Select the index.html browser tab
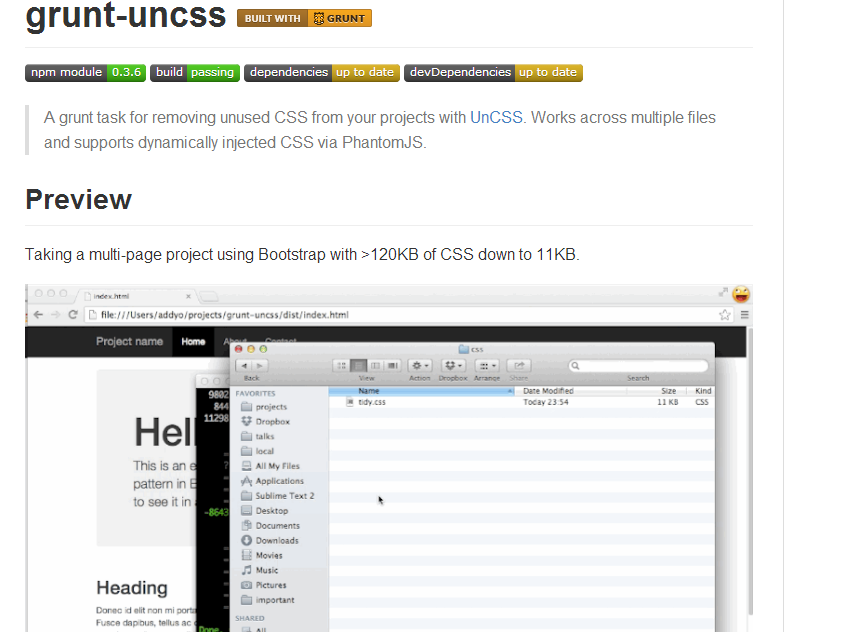The height and width of the screenshot is (632, 848). pos(135,296)
